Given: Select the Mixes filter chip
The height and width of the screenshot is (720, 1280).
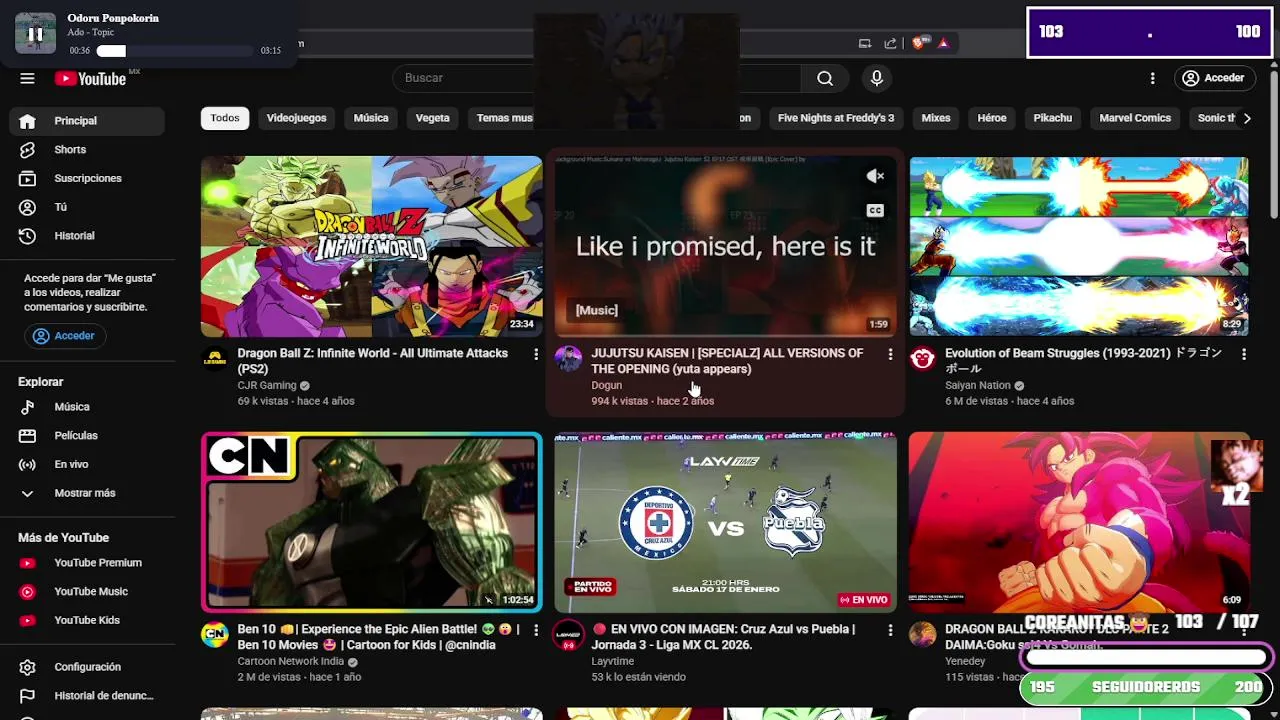Looking at the screenshot, I should [936, 118].
